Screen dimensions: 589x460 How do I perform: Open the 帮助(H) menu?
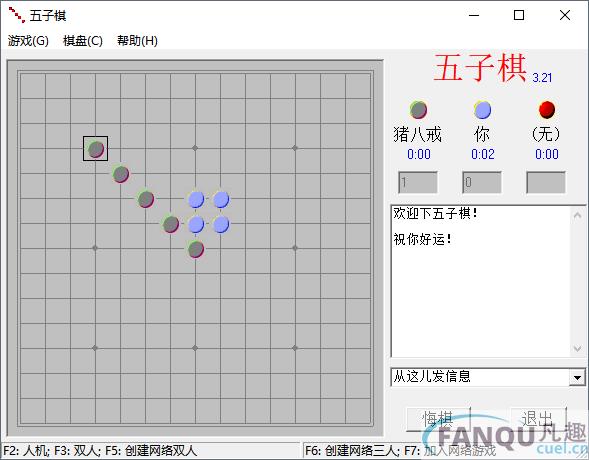(x=137, y=41)
